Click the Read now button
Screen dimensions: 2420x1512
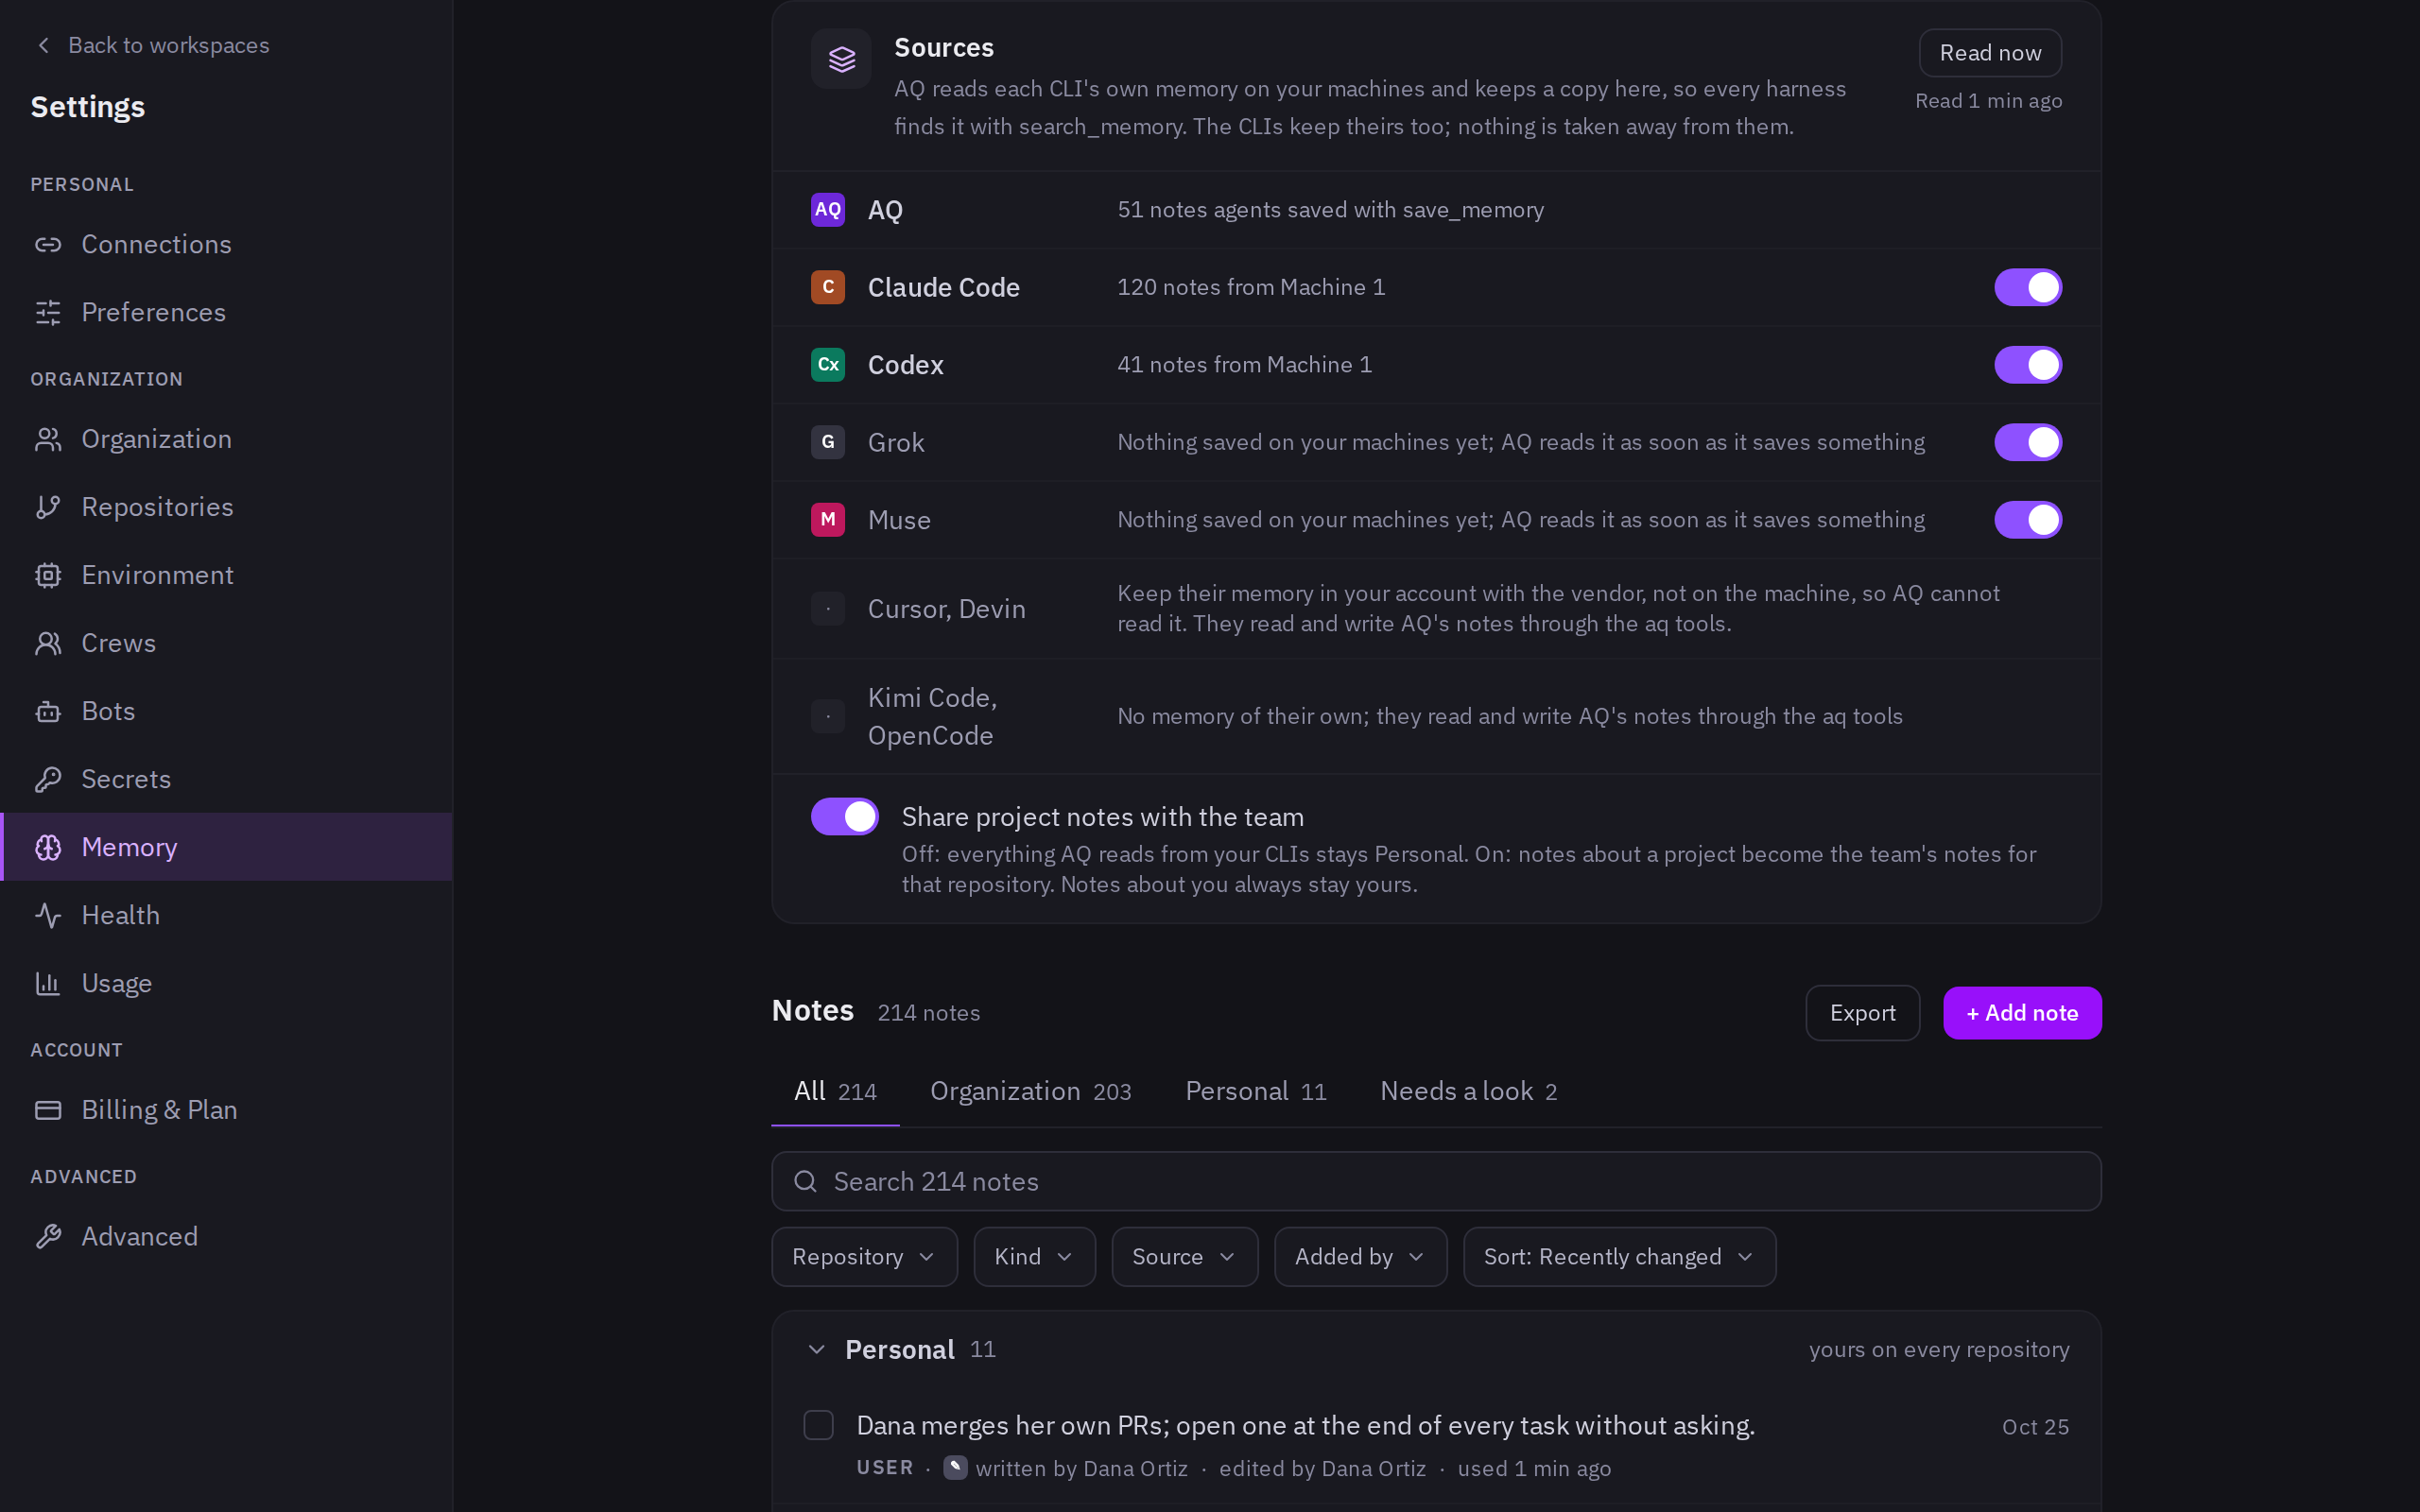[1990, 53]
